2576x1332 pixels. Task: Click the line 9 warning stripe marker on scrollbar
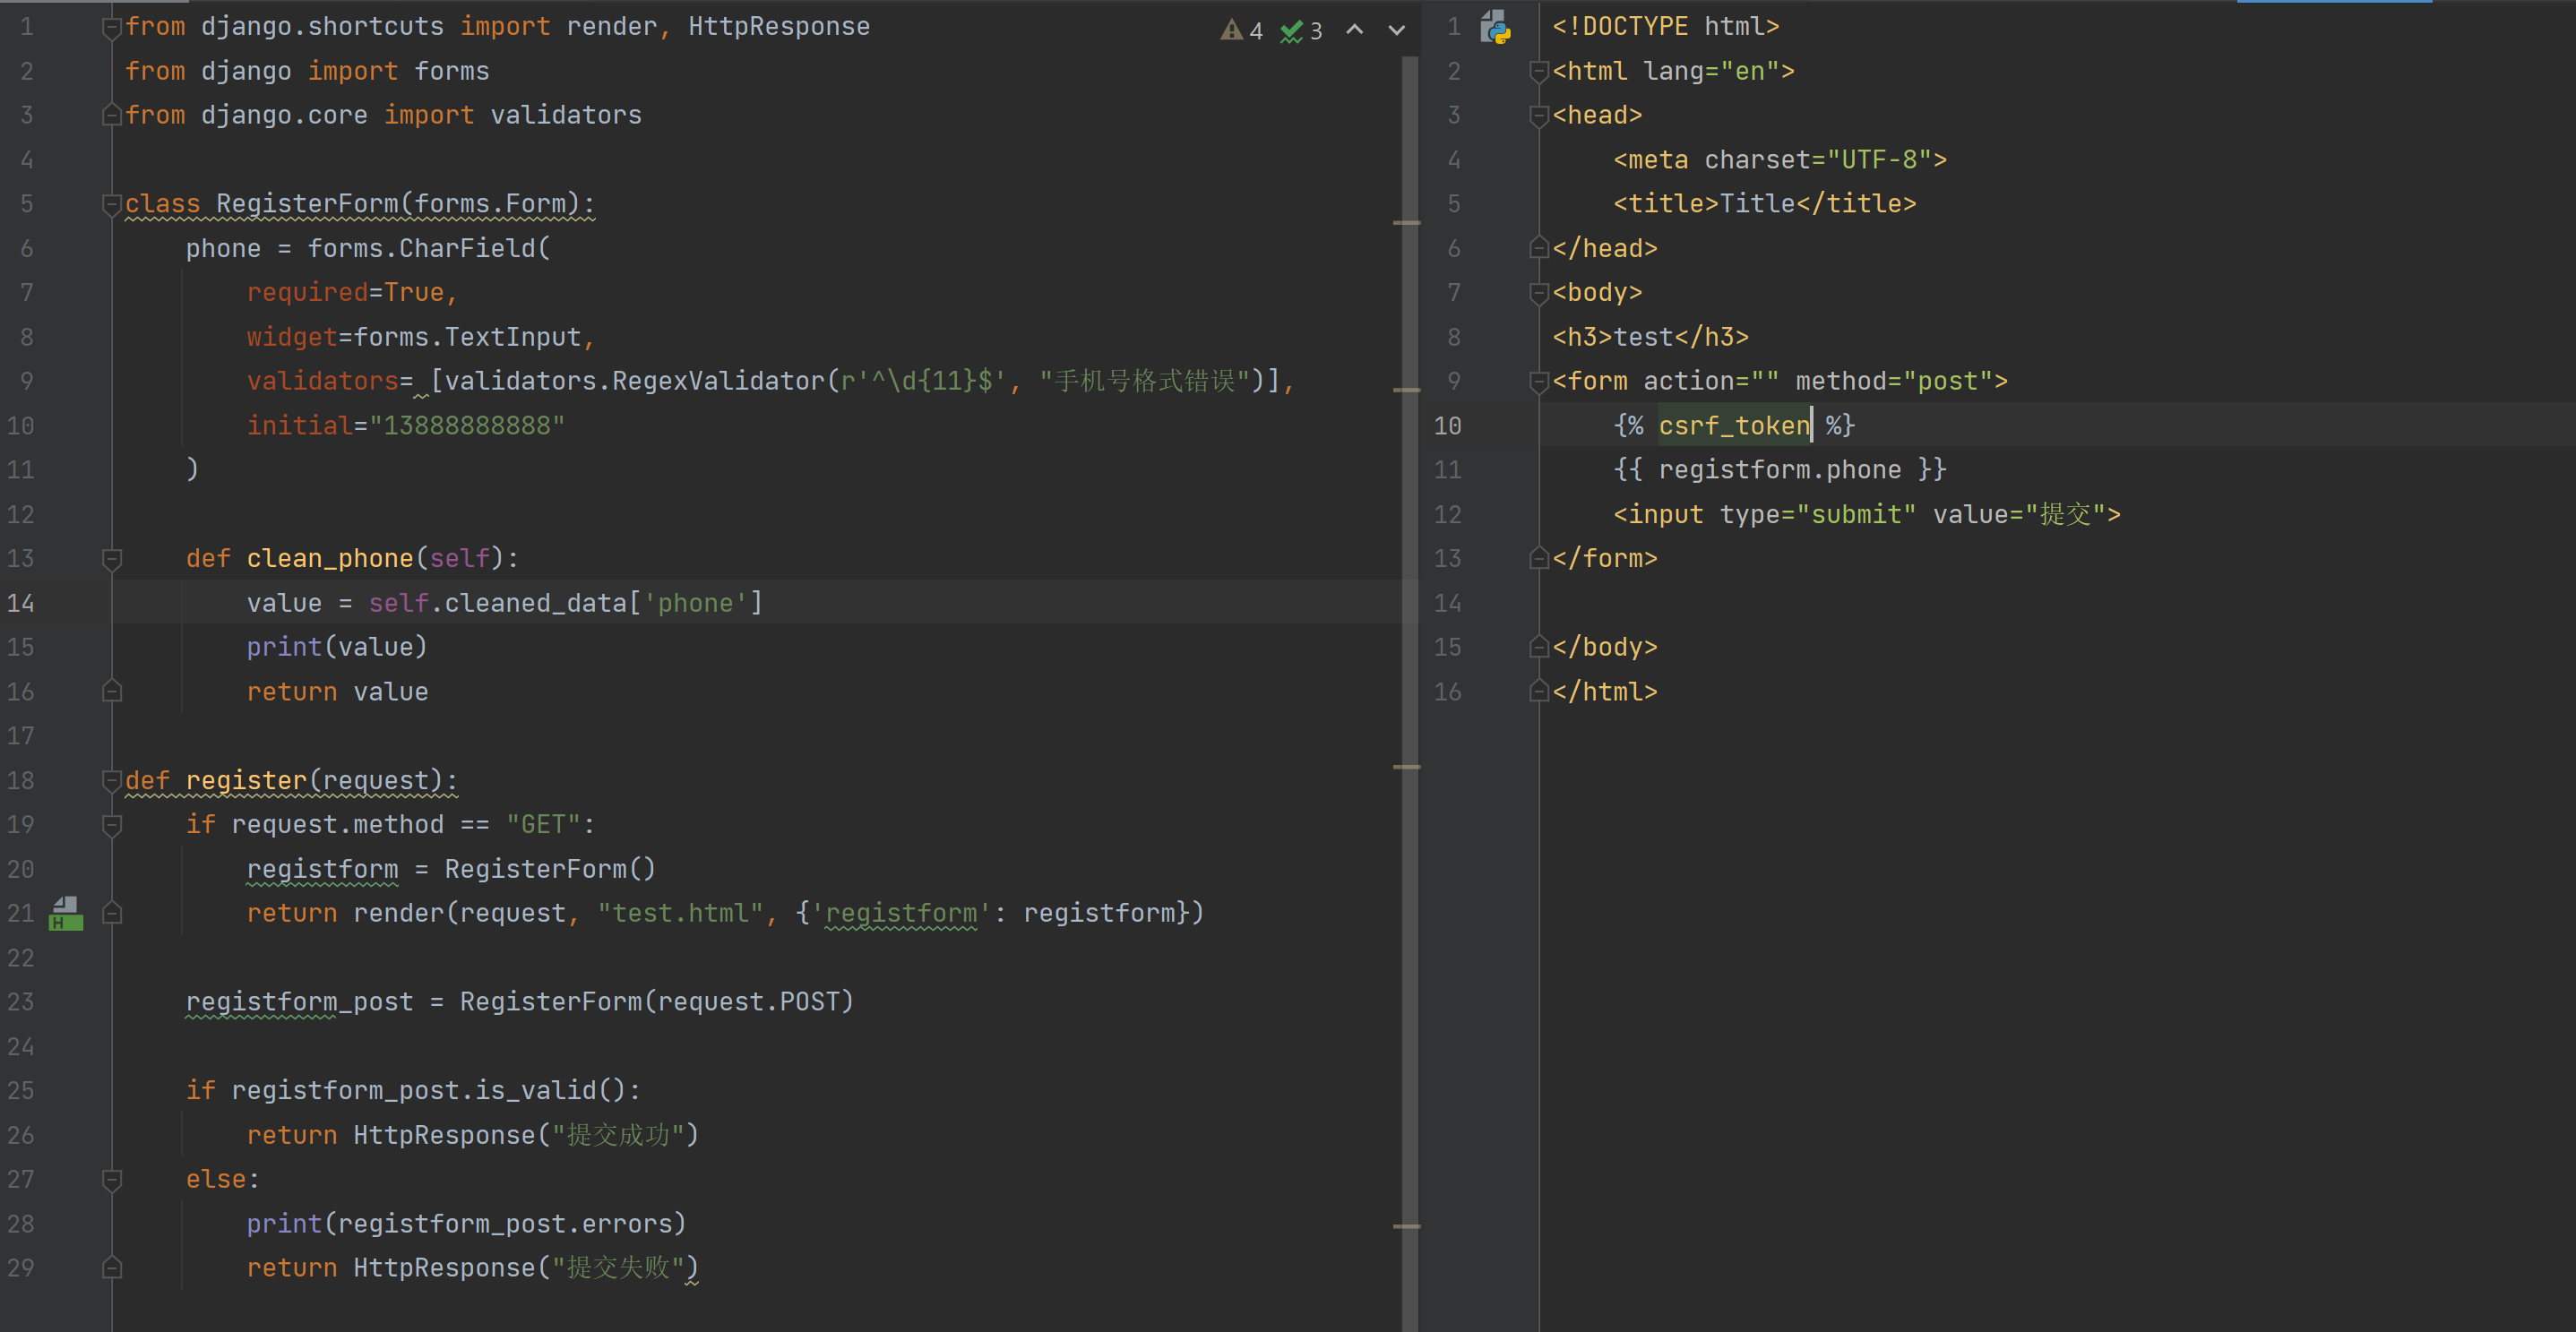pyautogui.click(x=1406, y=389)
